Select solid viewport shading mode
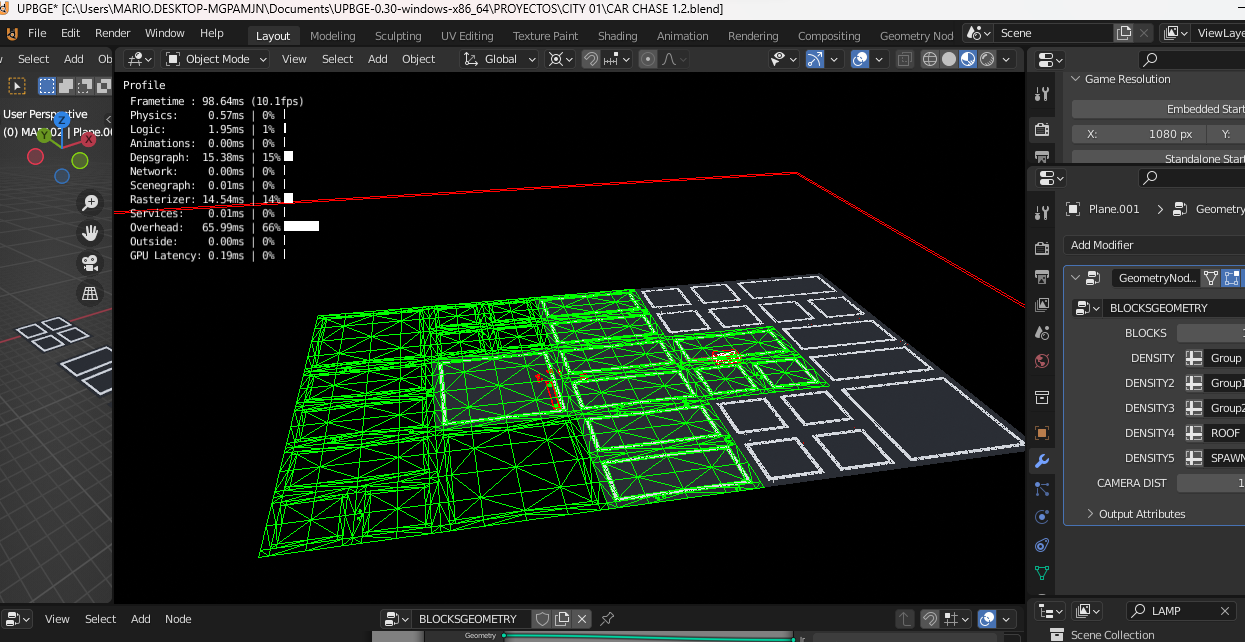The width and height of the screenshot is (1245, 642). (949, 59)
